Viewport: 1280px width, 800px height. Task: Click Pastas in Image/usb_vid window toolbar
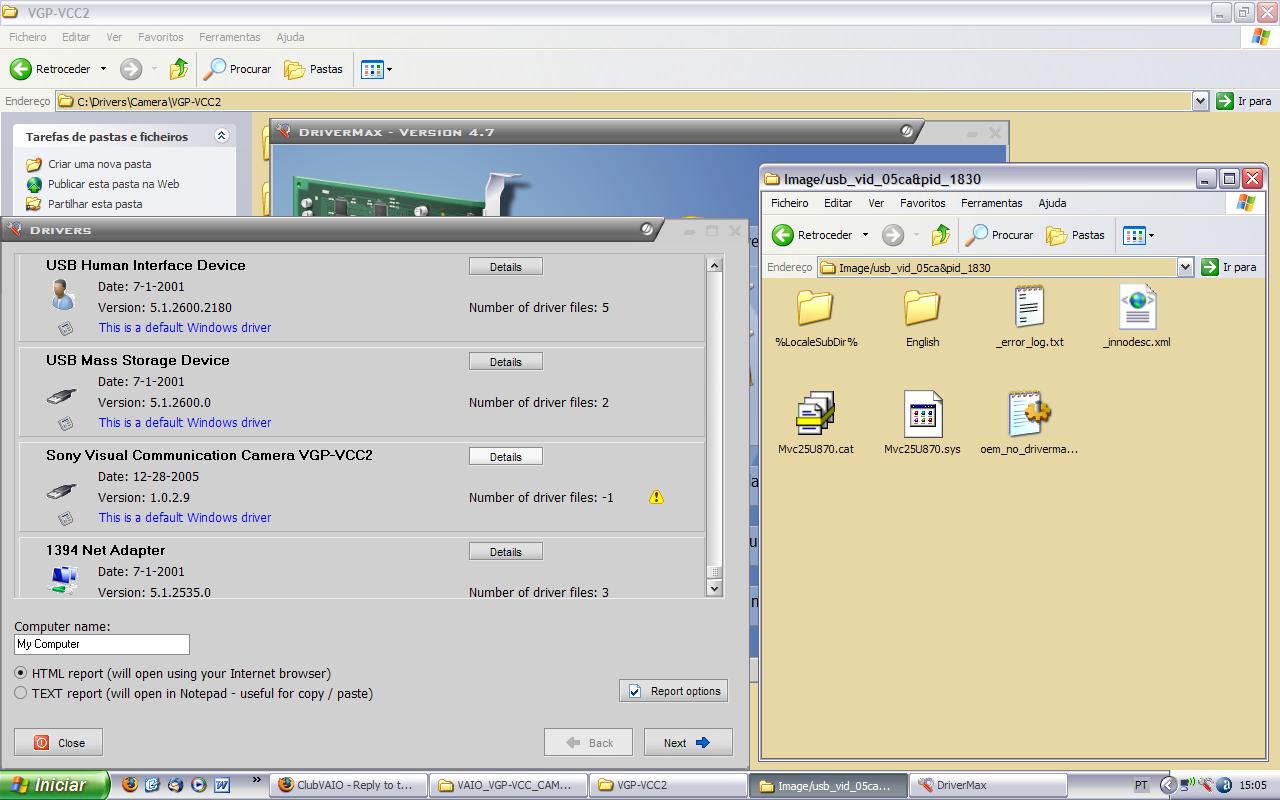[1075, 235]
